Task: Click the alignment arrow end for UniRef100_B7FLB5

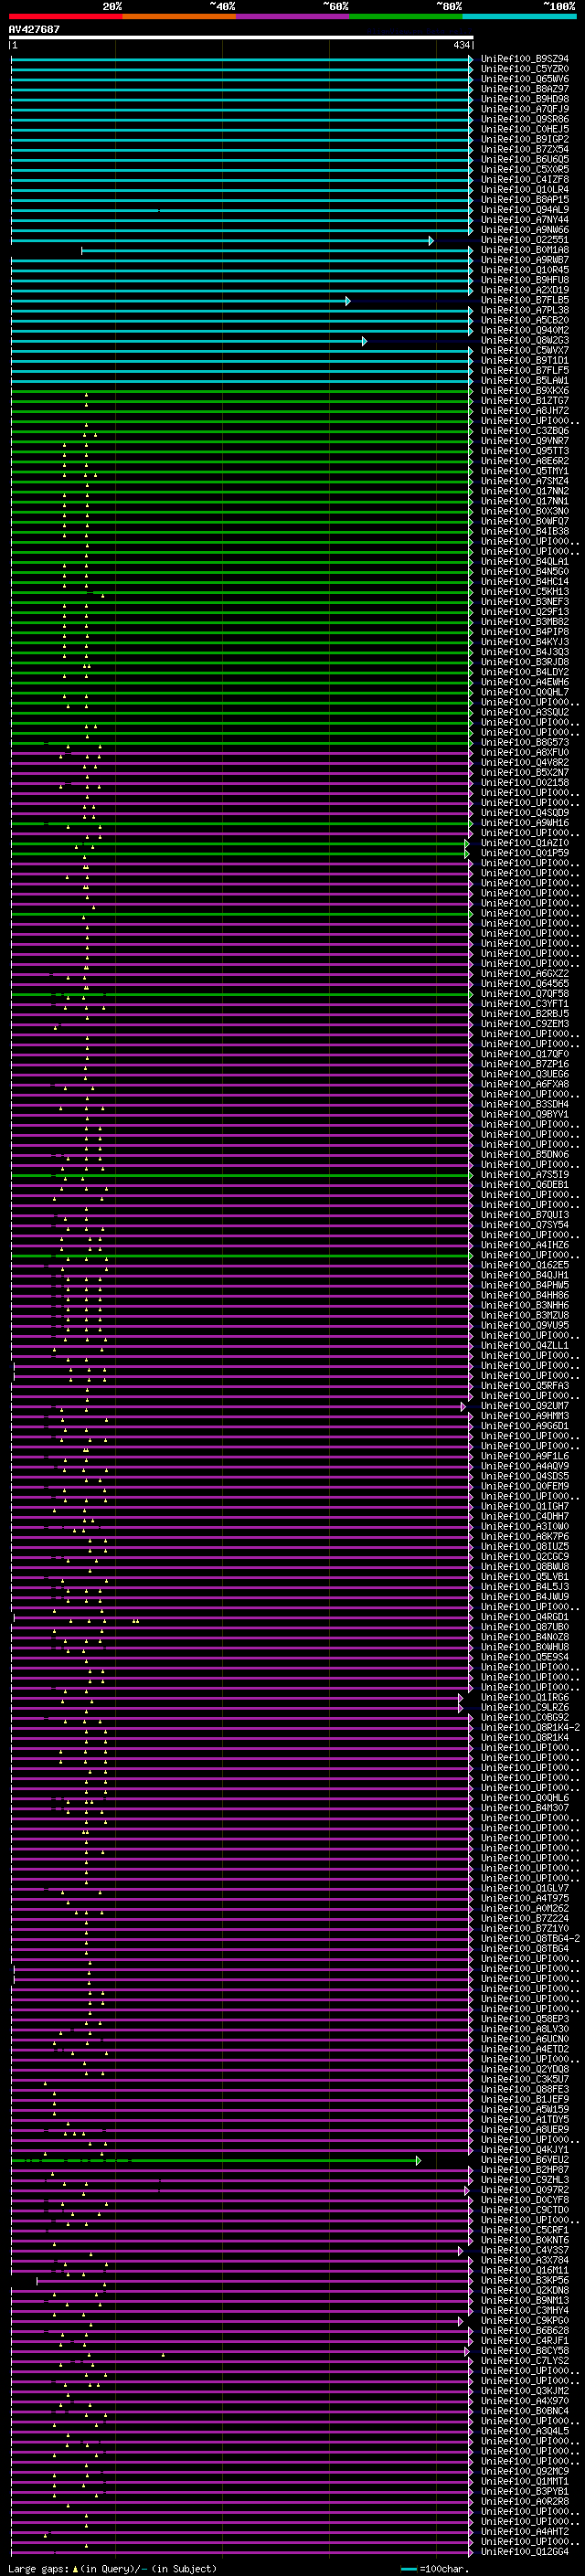Action: click(348, 300)
